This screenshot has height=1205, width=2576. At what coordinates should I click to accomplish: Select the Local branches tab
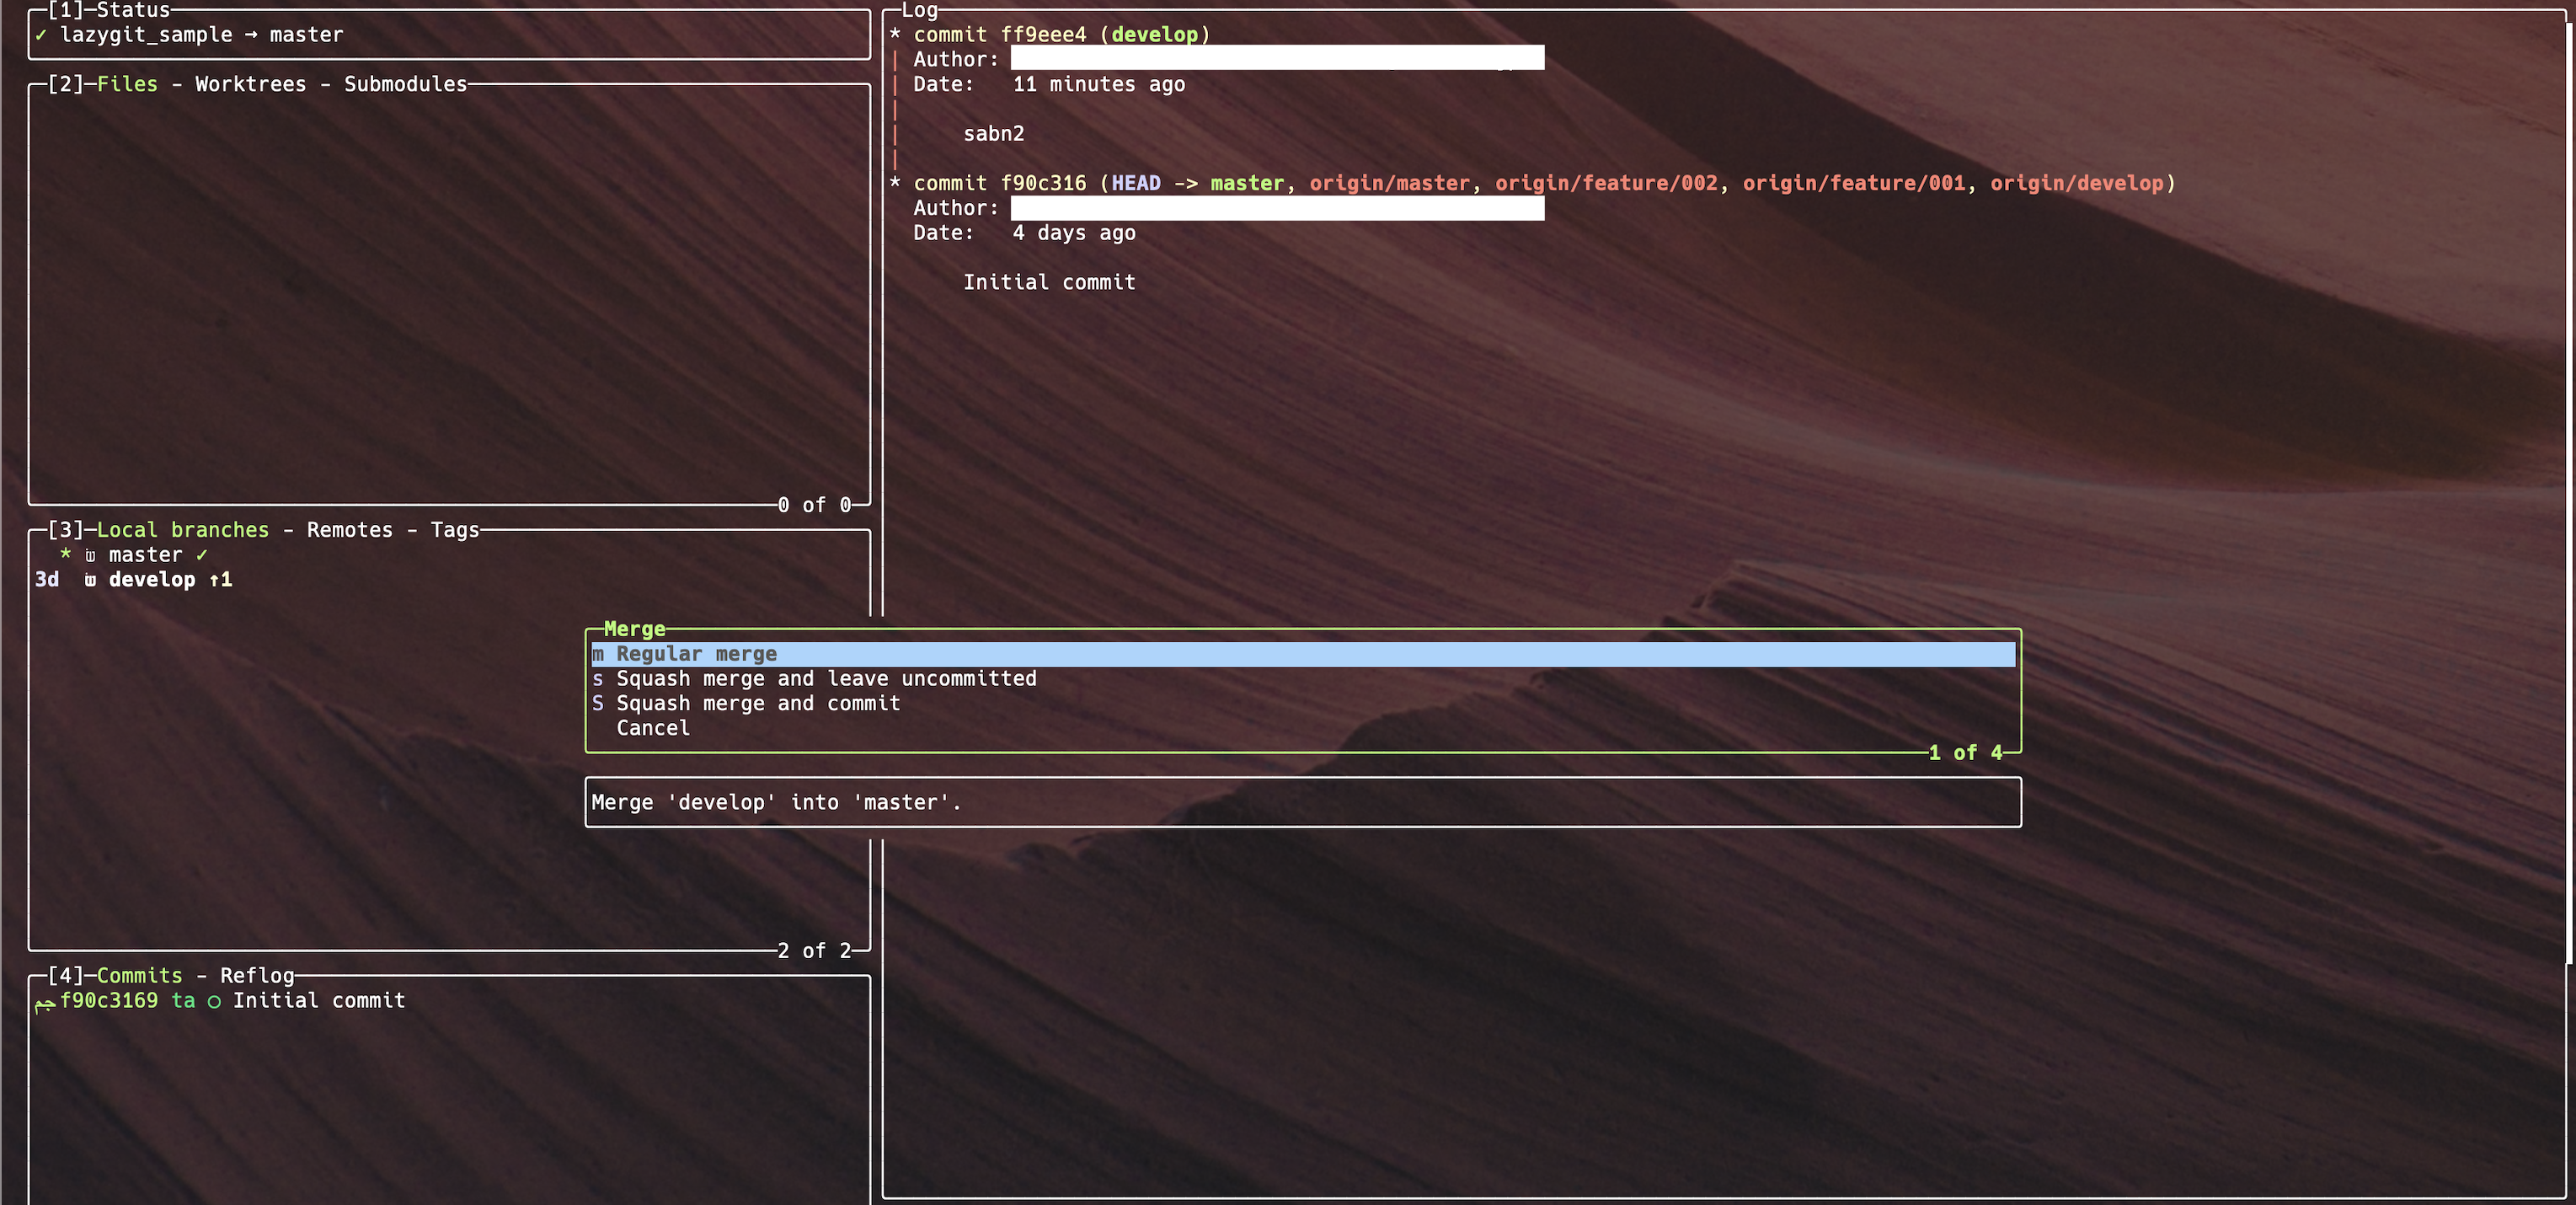pos(182,530)
